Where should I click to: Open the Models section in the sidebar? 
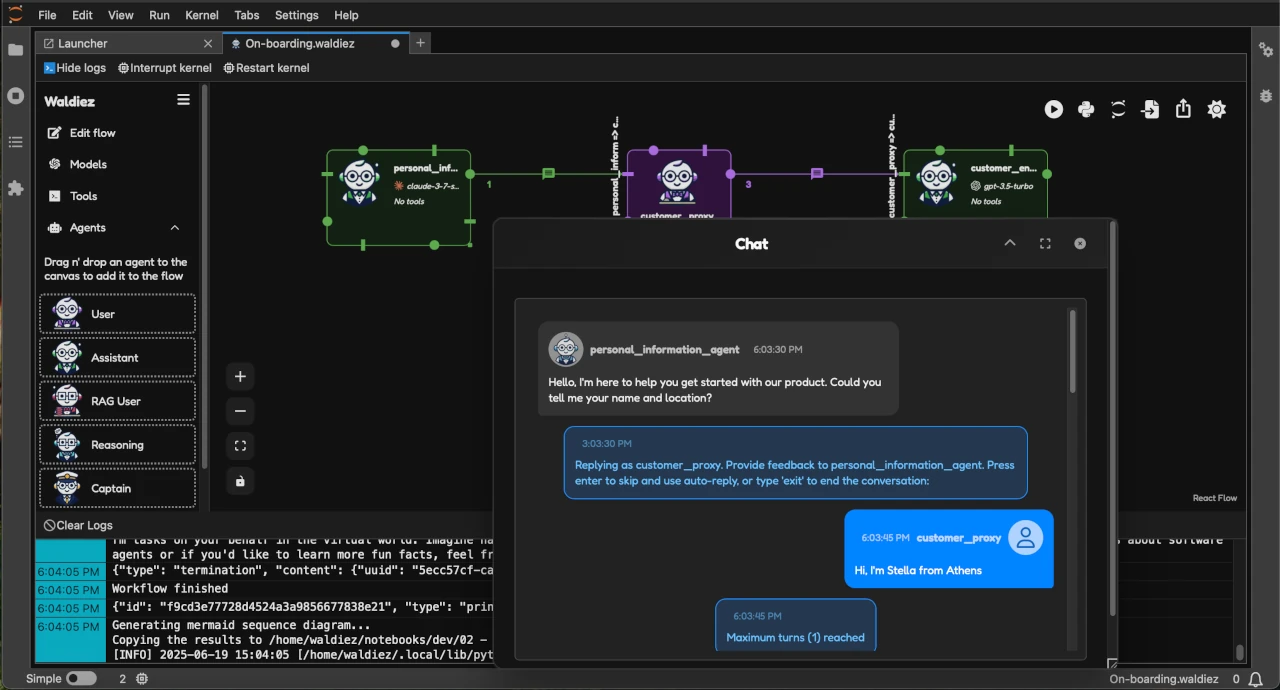tap(89, 164)
